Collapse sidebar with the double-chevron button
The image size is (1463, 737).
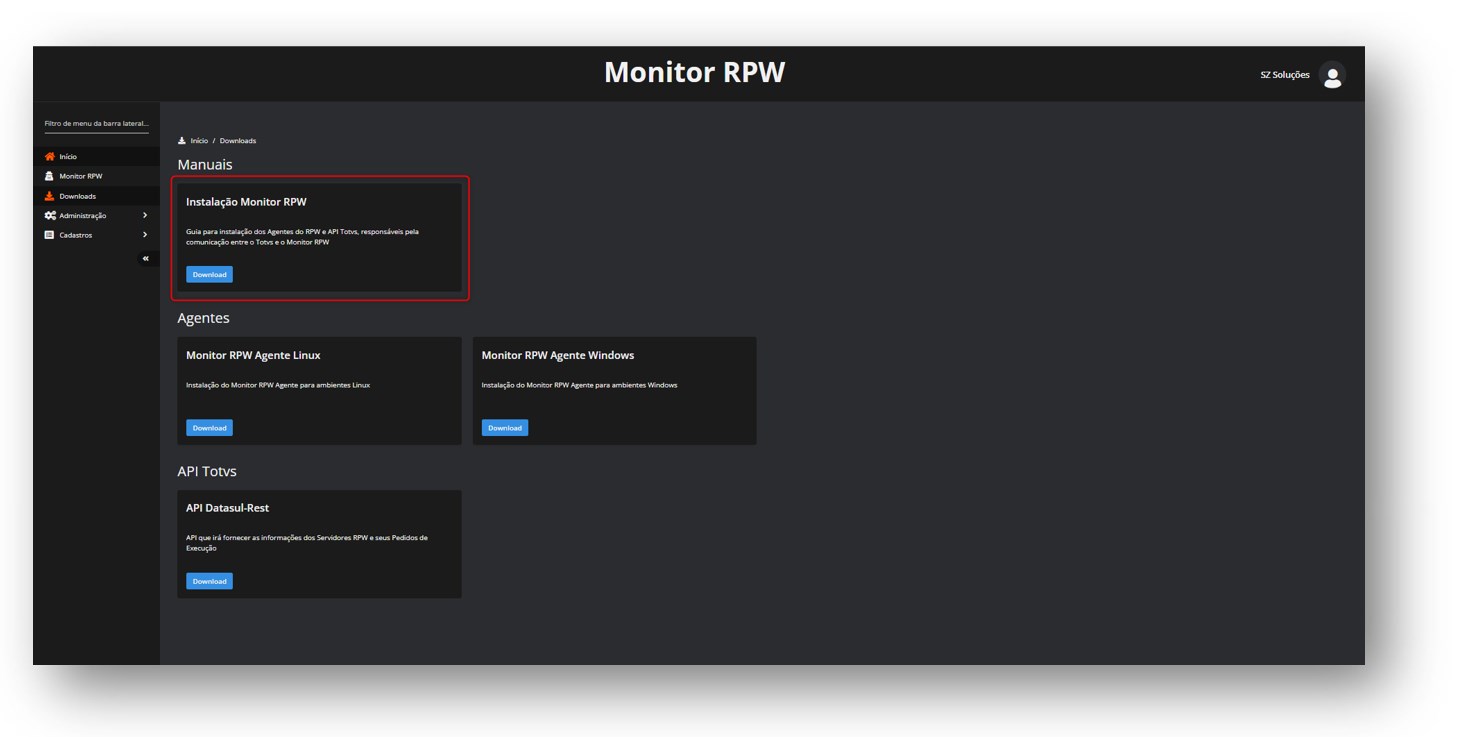[145, 259]
